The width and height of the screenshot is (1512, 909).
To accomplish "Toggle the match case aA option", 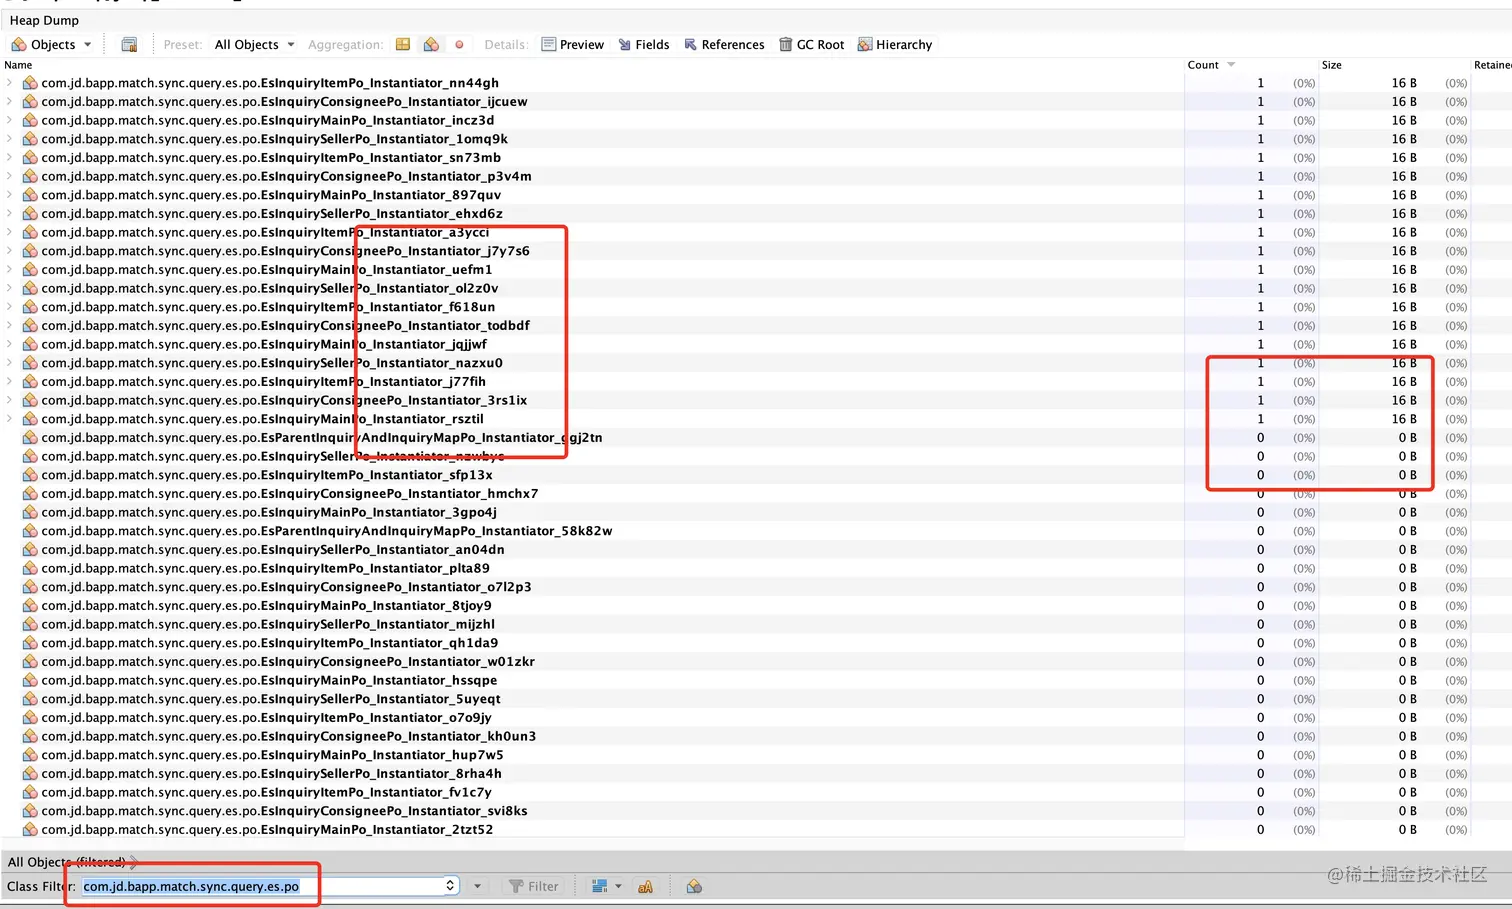I will [645, 886].
